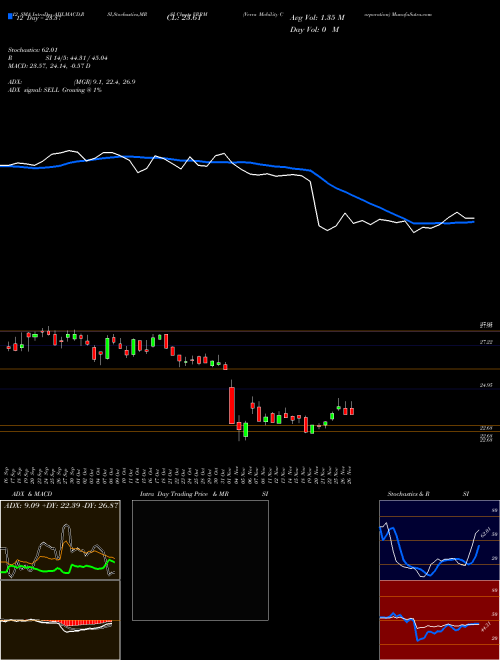Open the ADX indicator mini chart

pyautogui.click(x=60, y=540)
